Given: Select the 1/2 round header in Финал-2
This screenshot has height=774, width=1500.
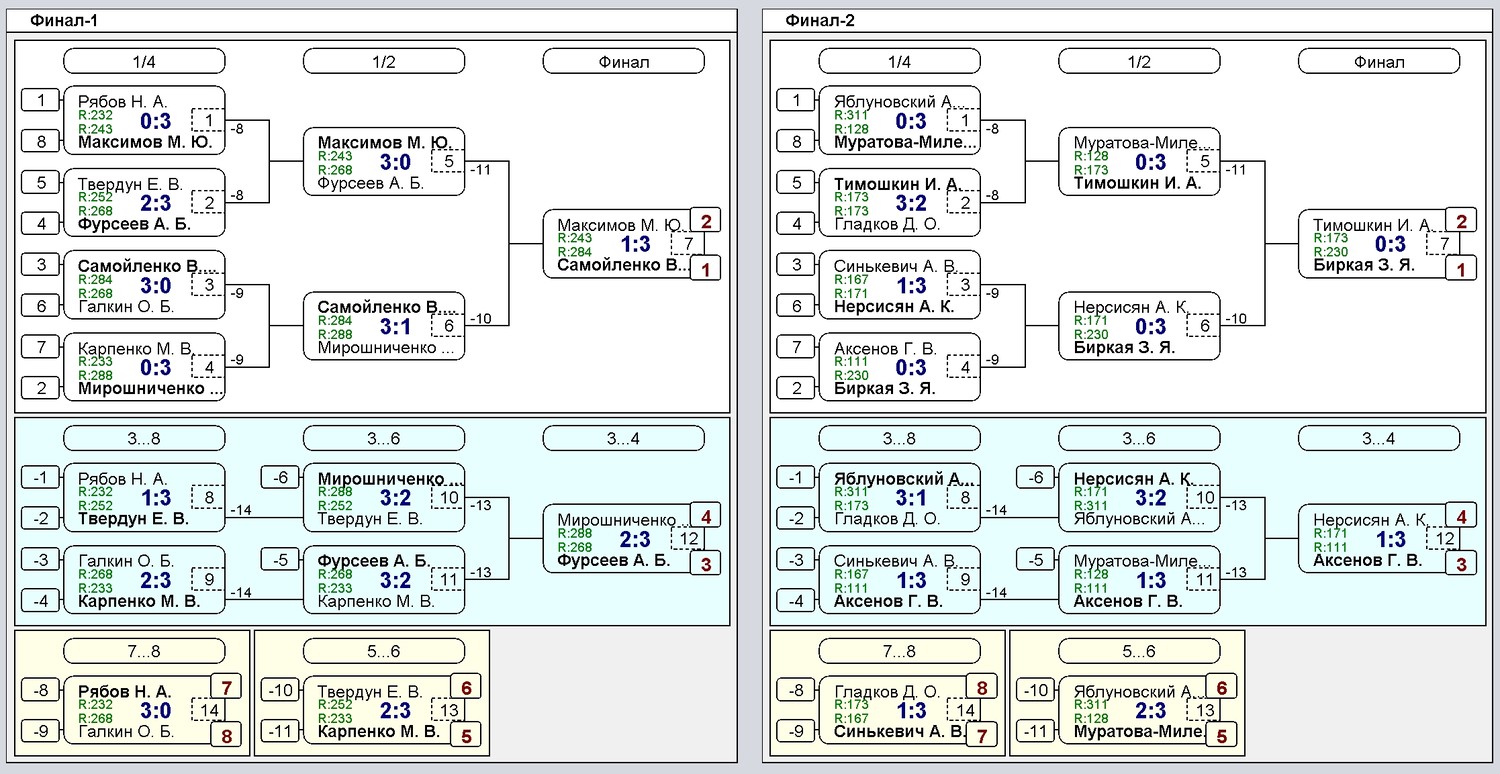Looking at the screenshot, I should coord(1139,62).
